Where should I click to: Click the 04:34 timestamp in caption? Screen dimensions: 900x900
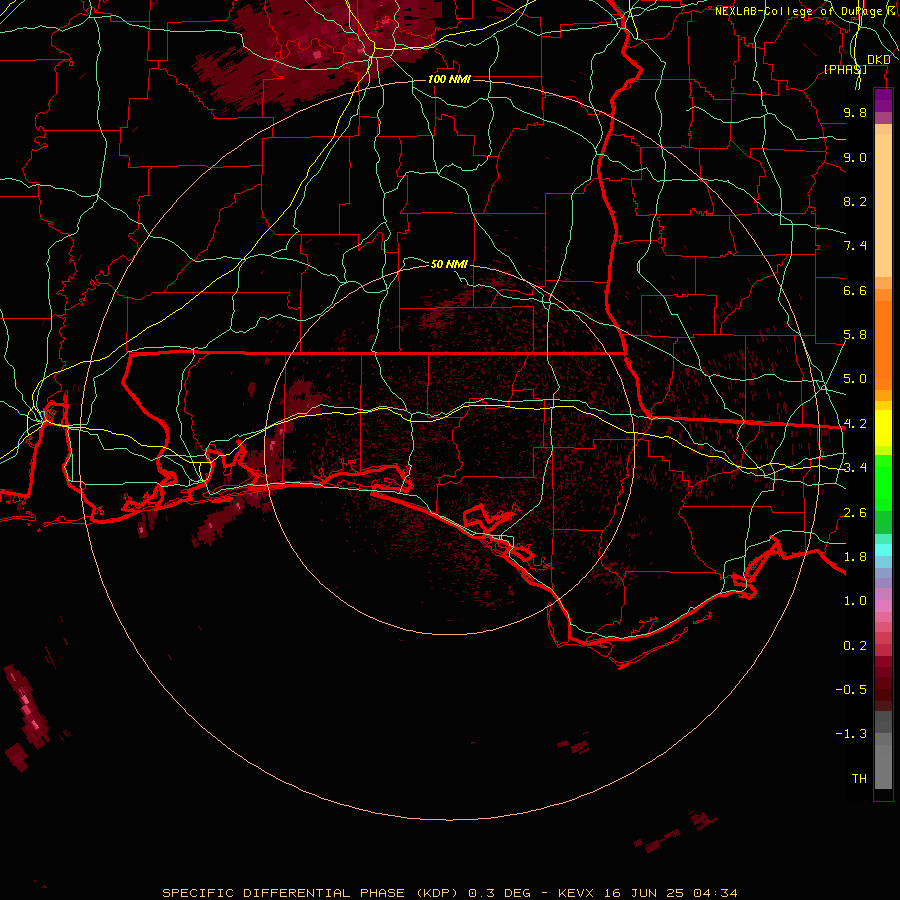point(715,893)
